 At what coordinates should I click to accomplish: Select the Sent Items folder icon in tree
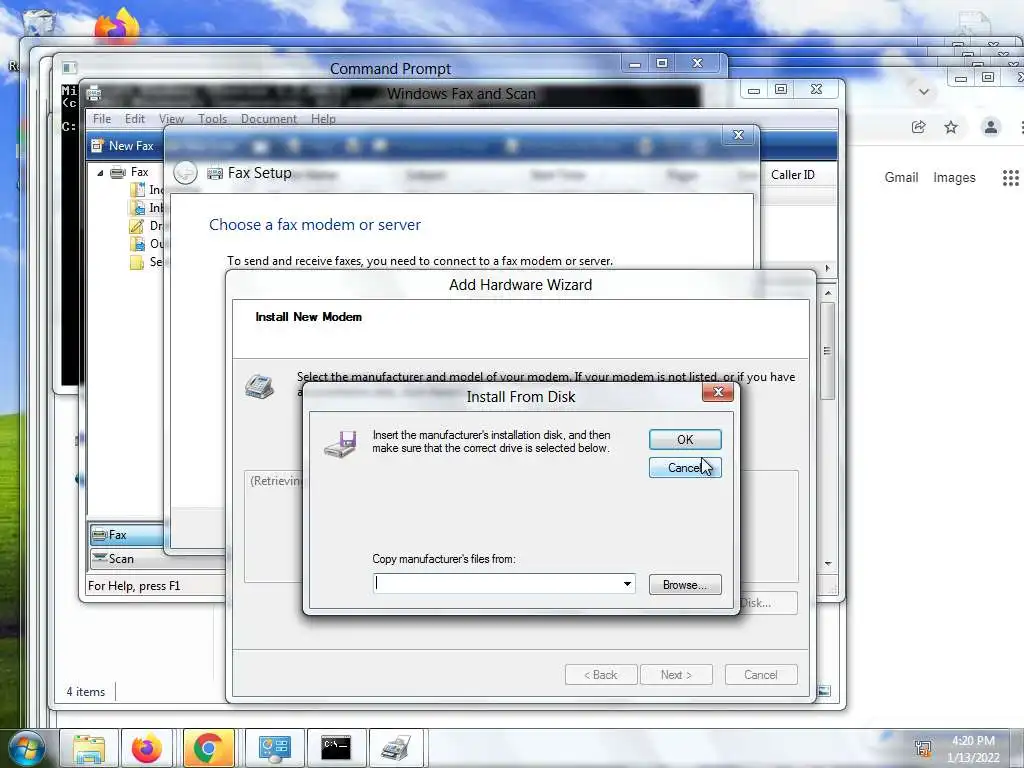pos(136,263)
